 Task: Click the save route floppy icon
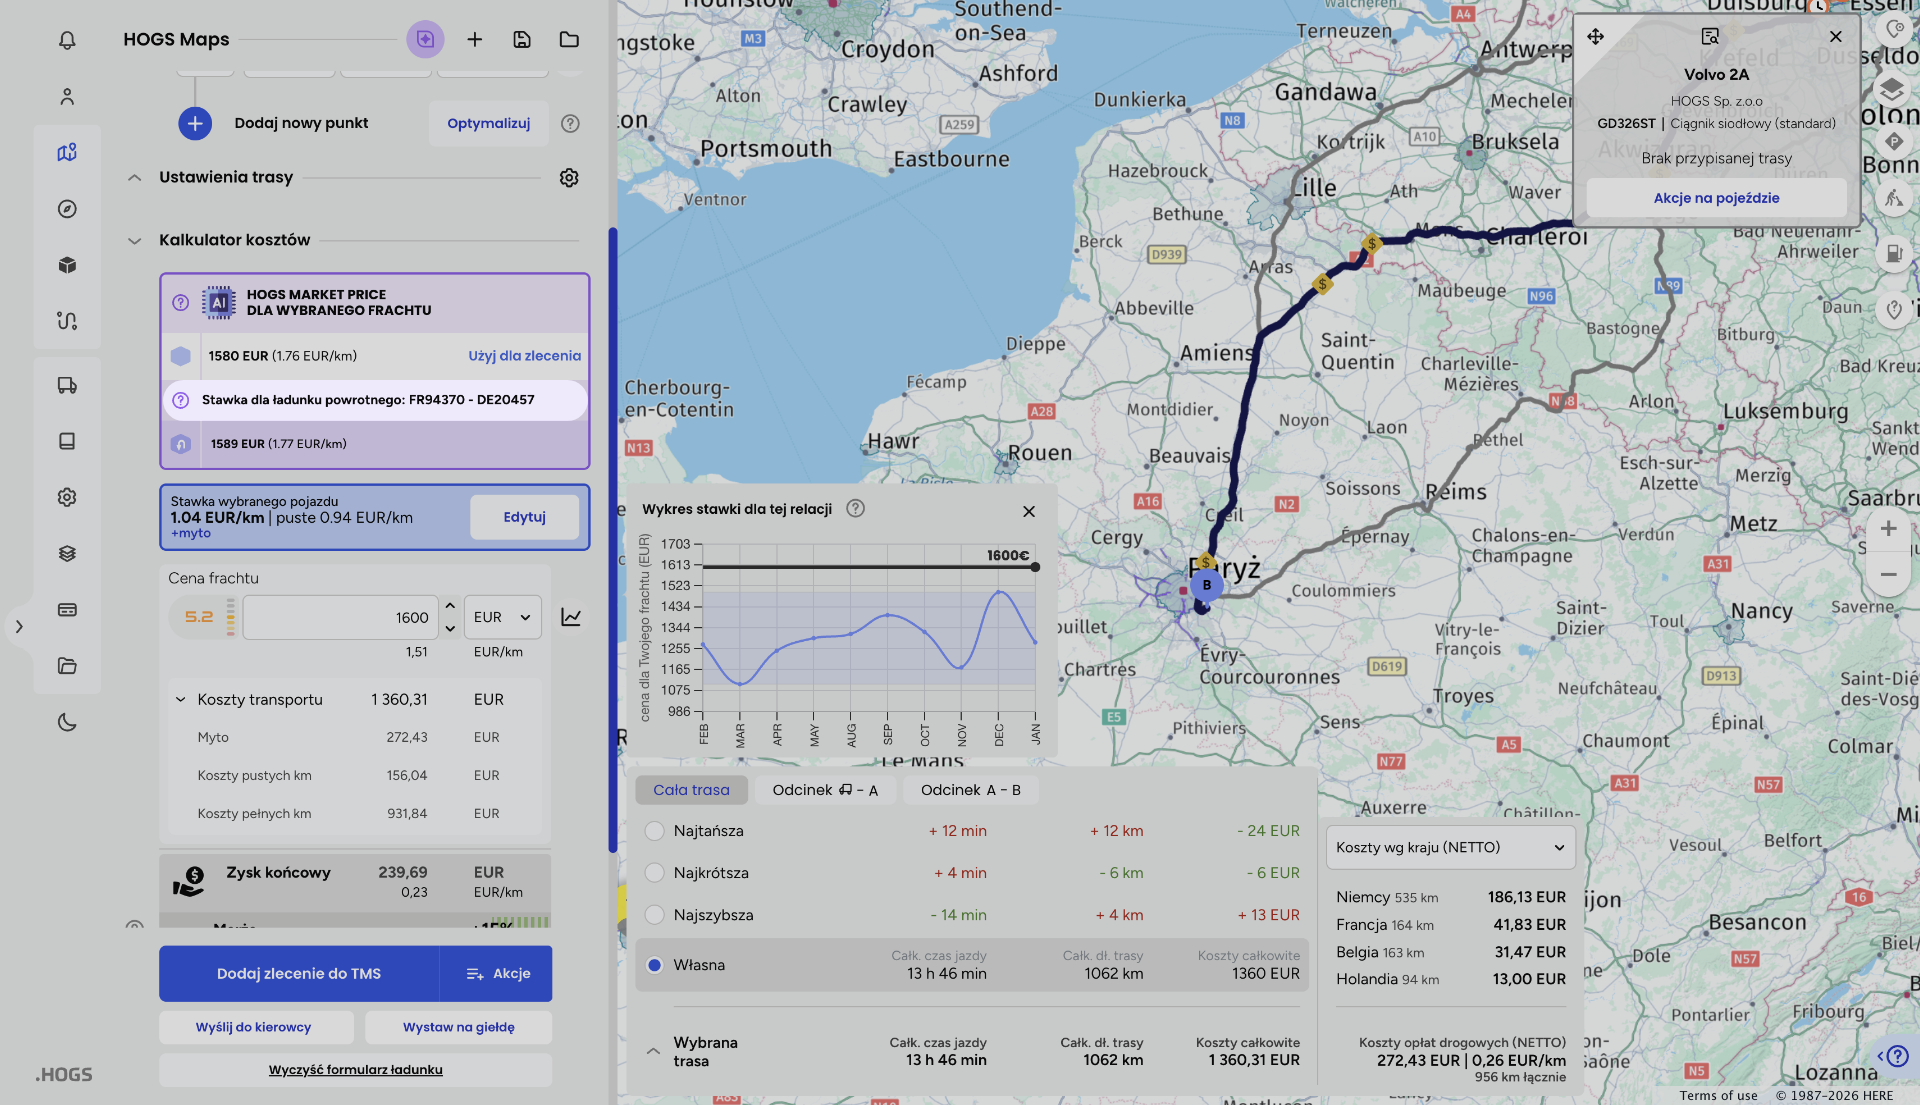[522, 40]
